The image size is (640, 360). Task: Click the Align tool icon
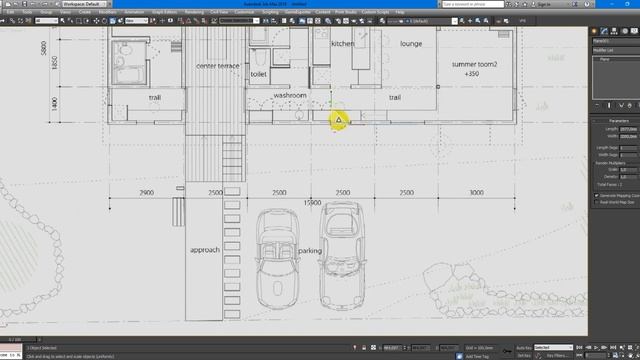click(274, 21)
